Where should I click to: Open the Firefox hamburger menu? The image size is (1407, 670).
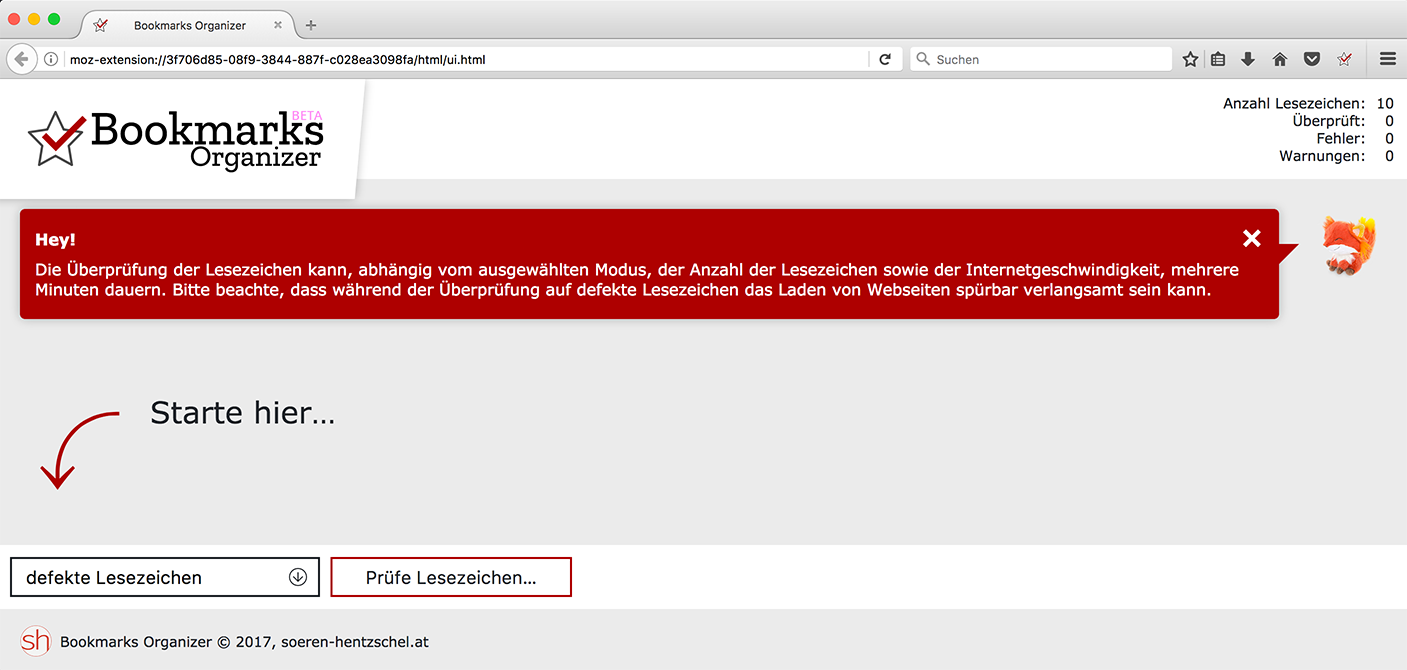(x=1388, y=60)
